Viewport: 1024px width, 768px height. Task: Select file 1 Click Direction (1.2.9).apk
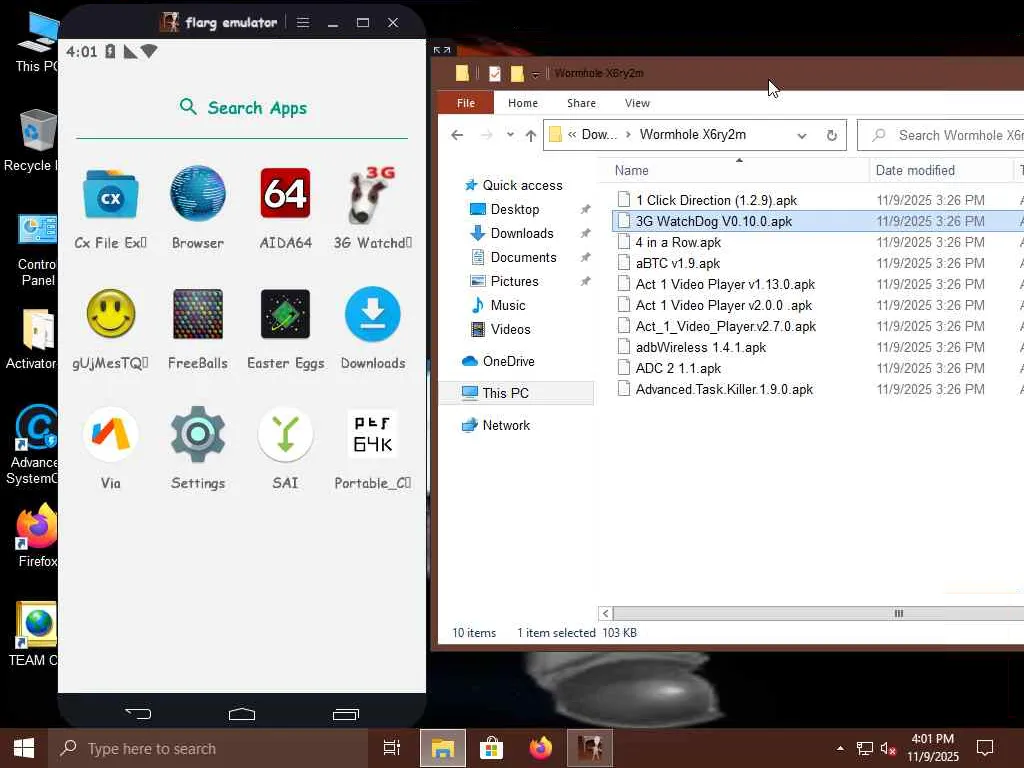(716, 200)
